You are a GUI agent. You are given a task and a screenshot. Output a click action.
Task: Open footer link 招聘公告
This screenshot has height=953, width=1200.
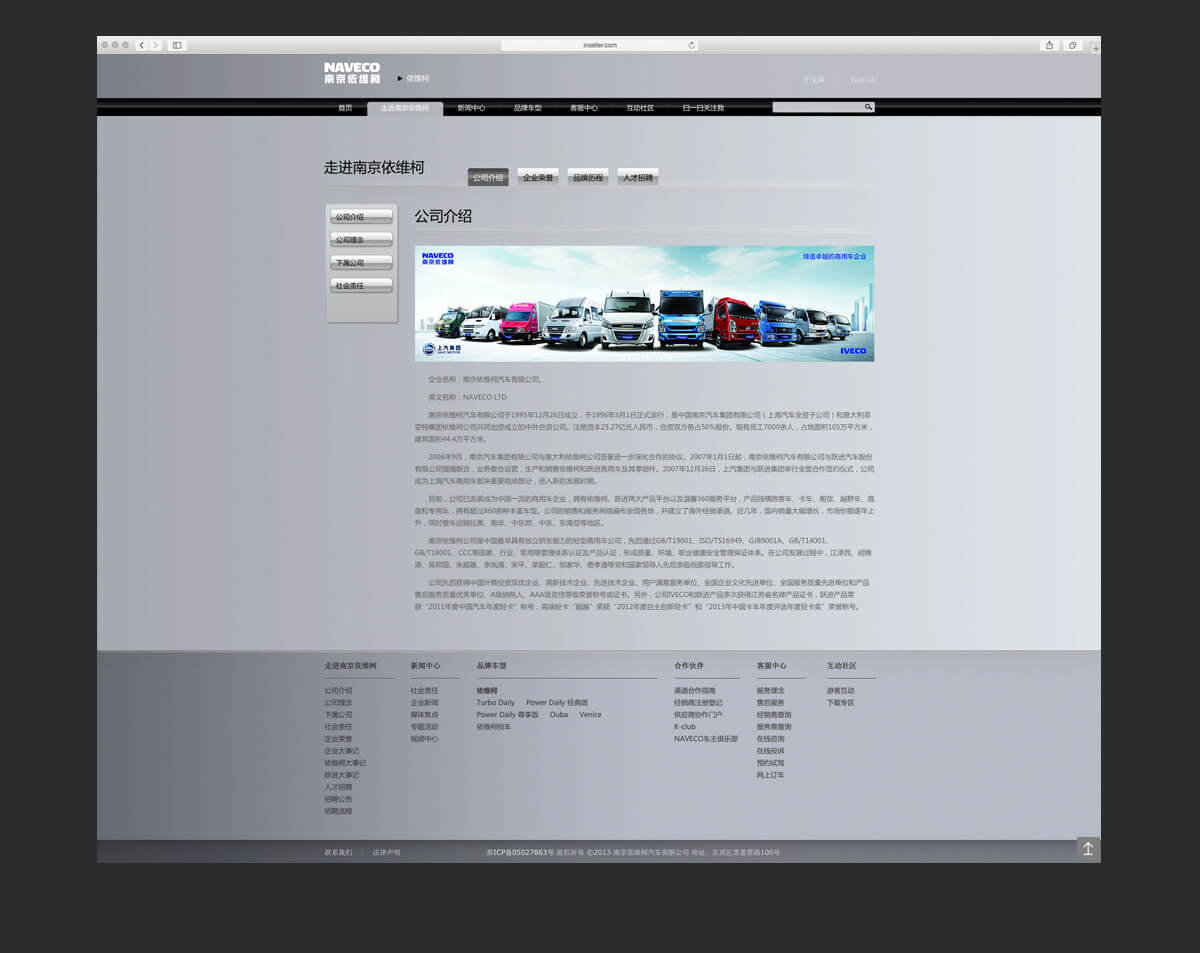pyautogui.click(x=338, y=799)
